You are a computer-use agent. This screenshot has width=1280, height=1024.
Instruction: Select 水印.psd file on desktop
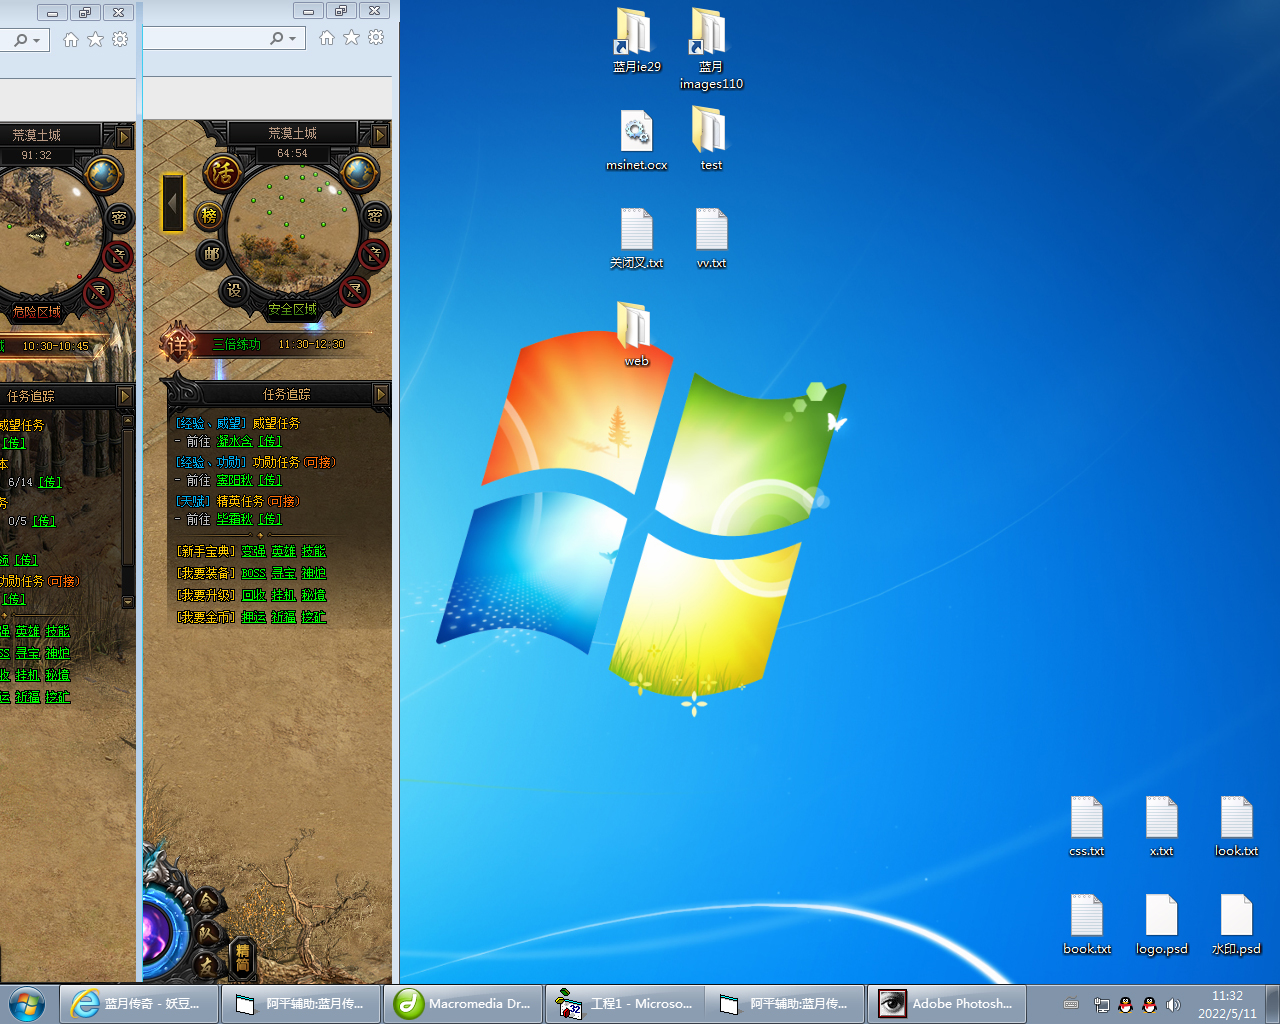pyautogui.click(x=1236, y=924)
